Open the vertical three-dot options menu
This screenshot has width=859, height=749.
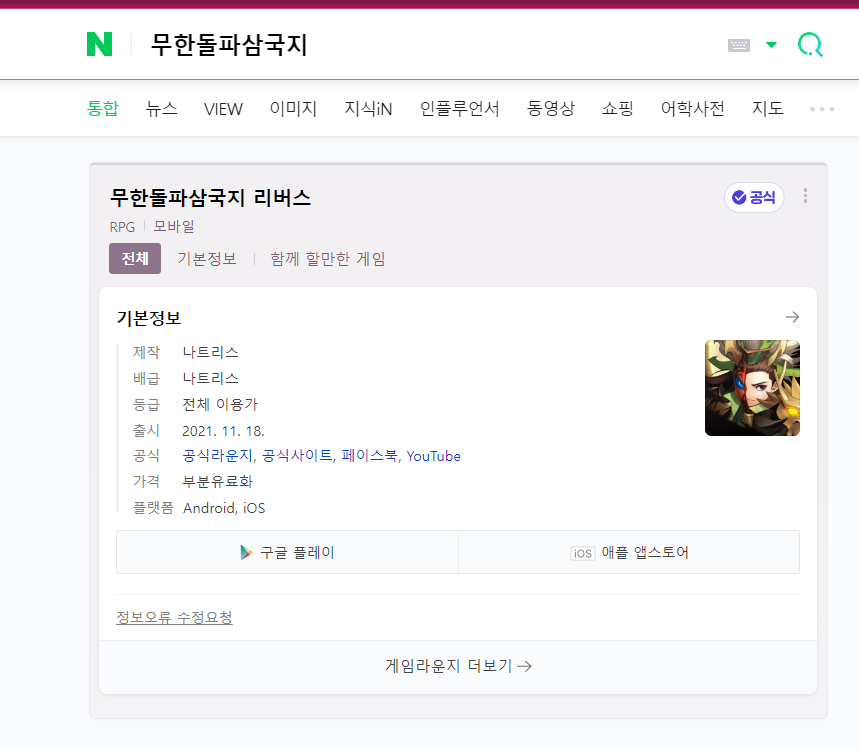805,196
